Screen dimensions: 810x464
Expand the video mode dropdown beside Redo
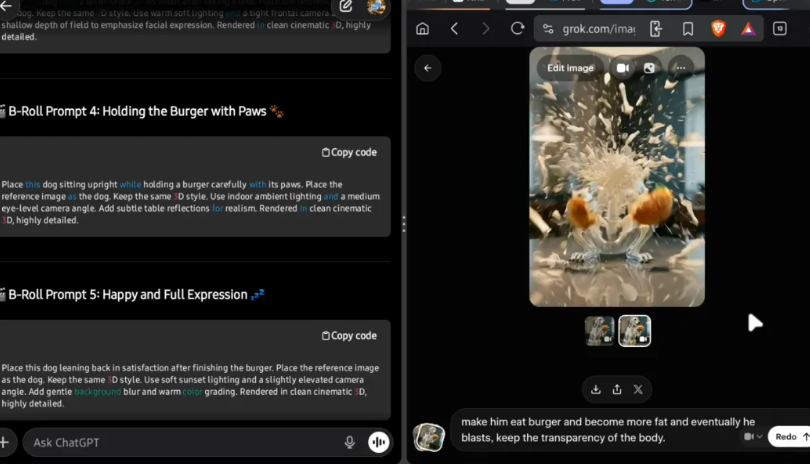[x=753, y=437]
